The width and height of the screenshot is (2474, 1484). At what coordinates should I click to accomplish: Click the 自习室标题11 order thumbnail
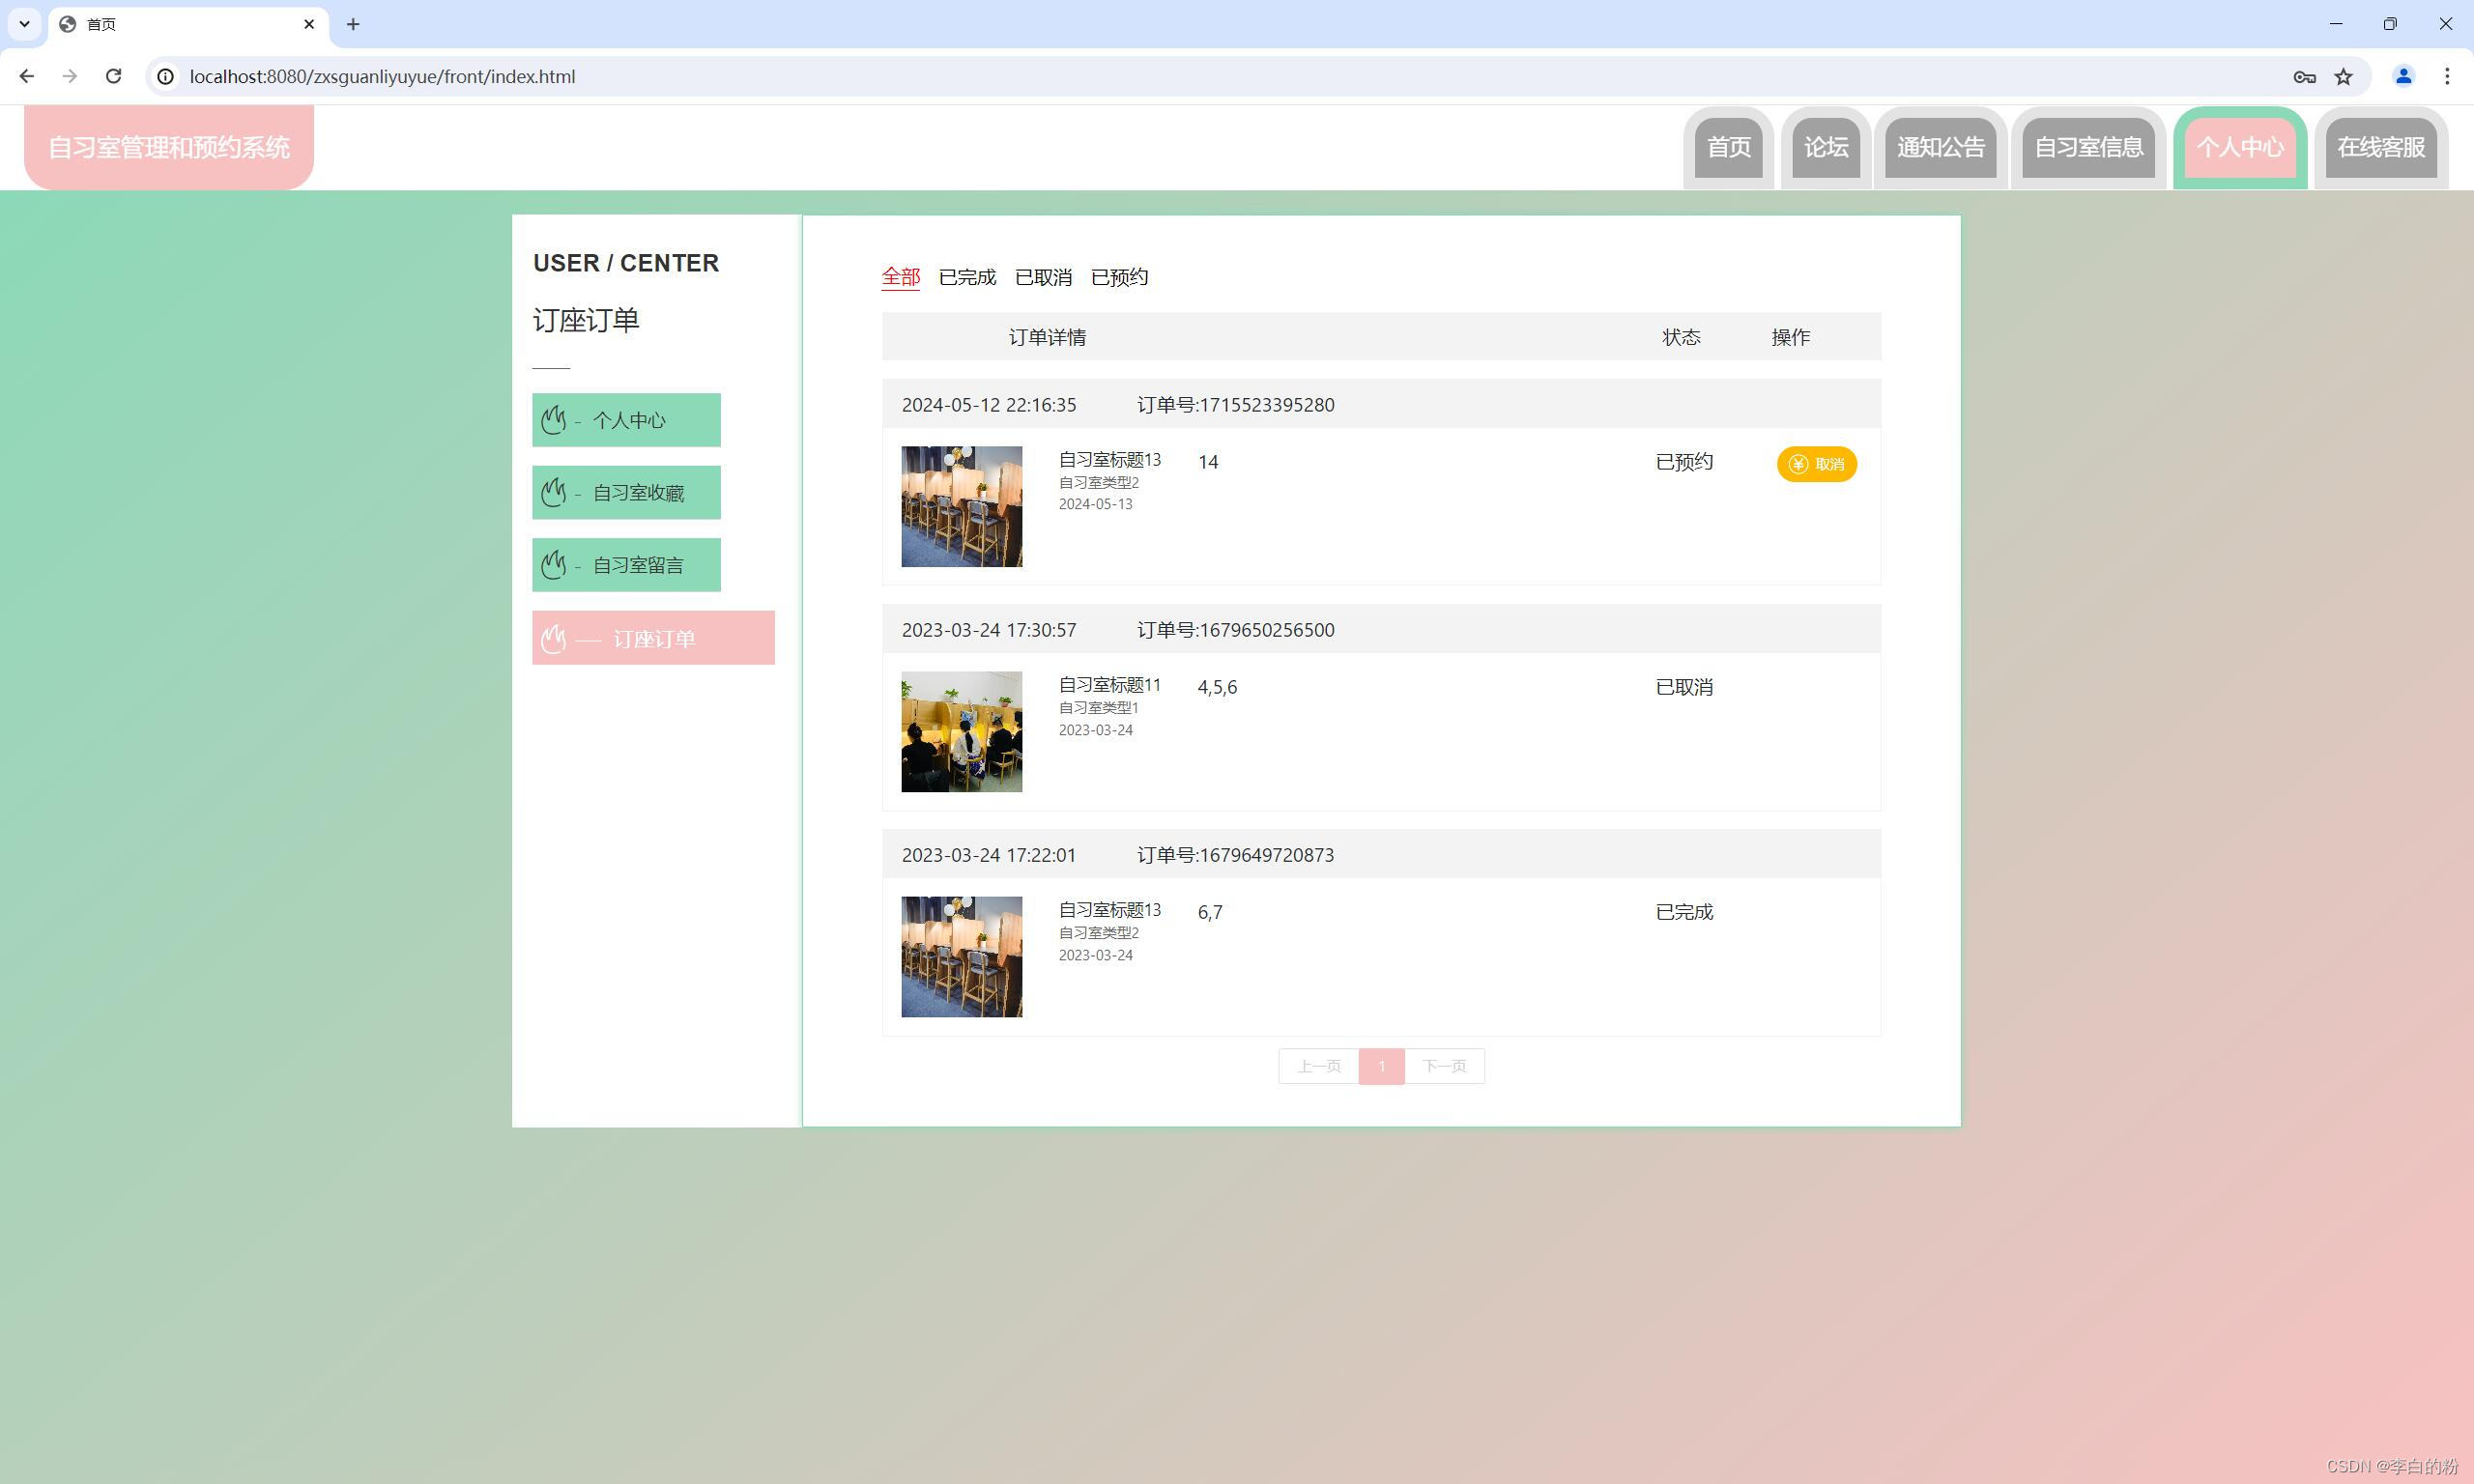point(961,731)
